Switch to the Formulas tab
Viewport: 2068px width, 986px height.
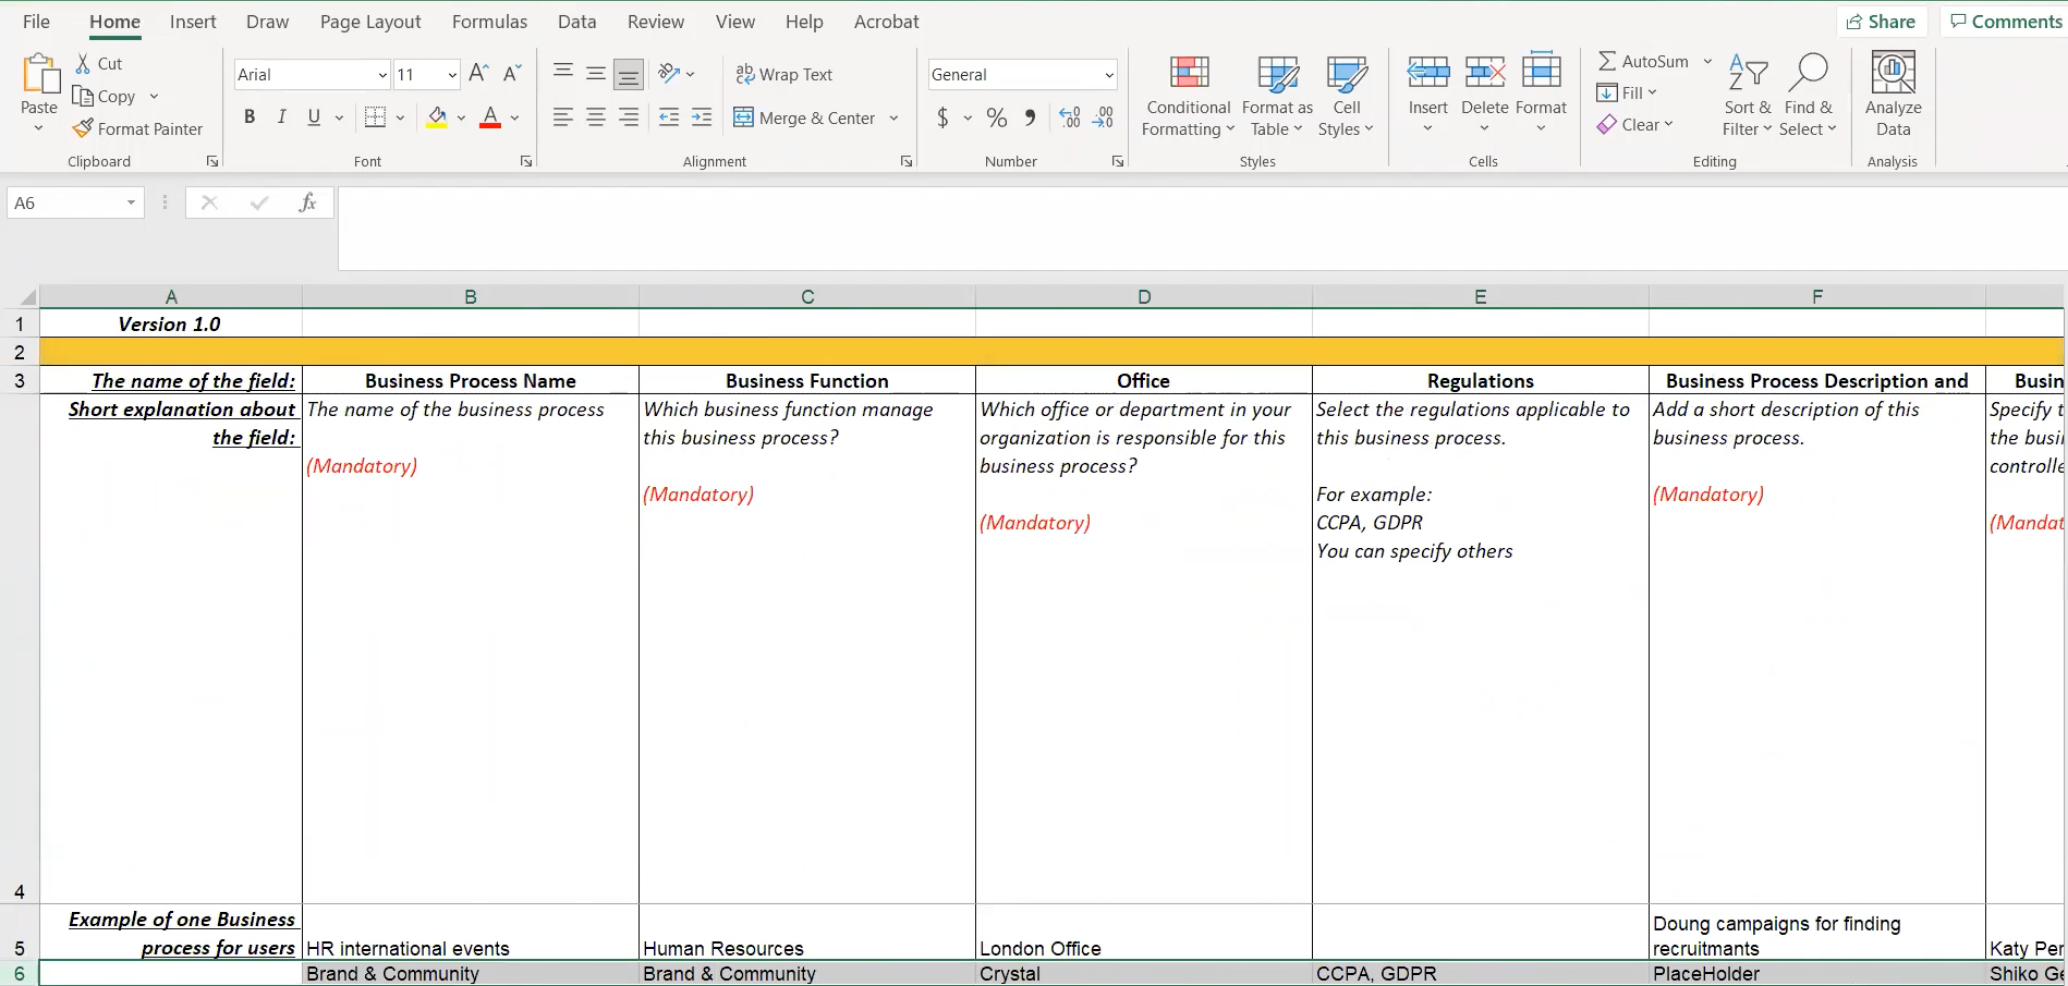(x=489, y=21)
